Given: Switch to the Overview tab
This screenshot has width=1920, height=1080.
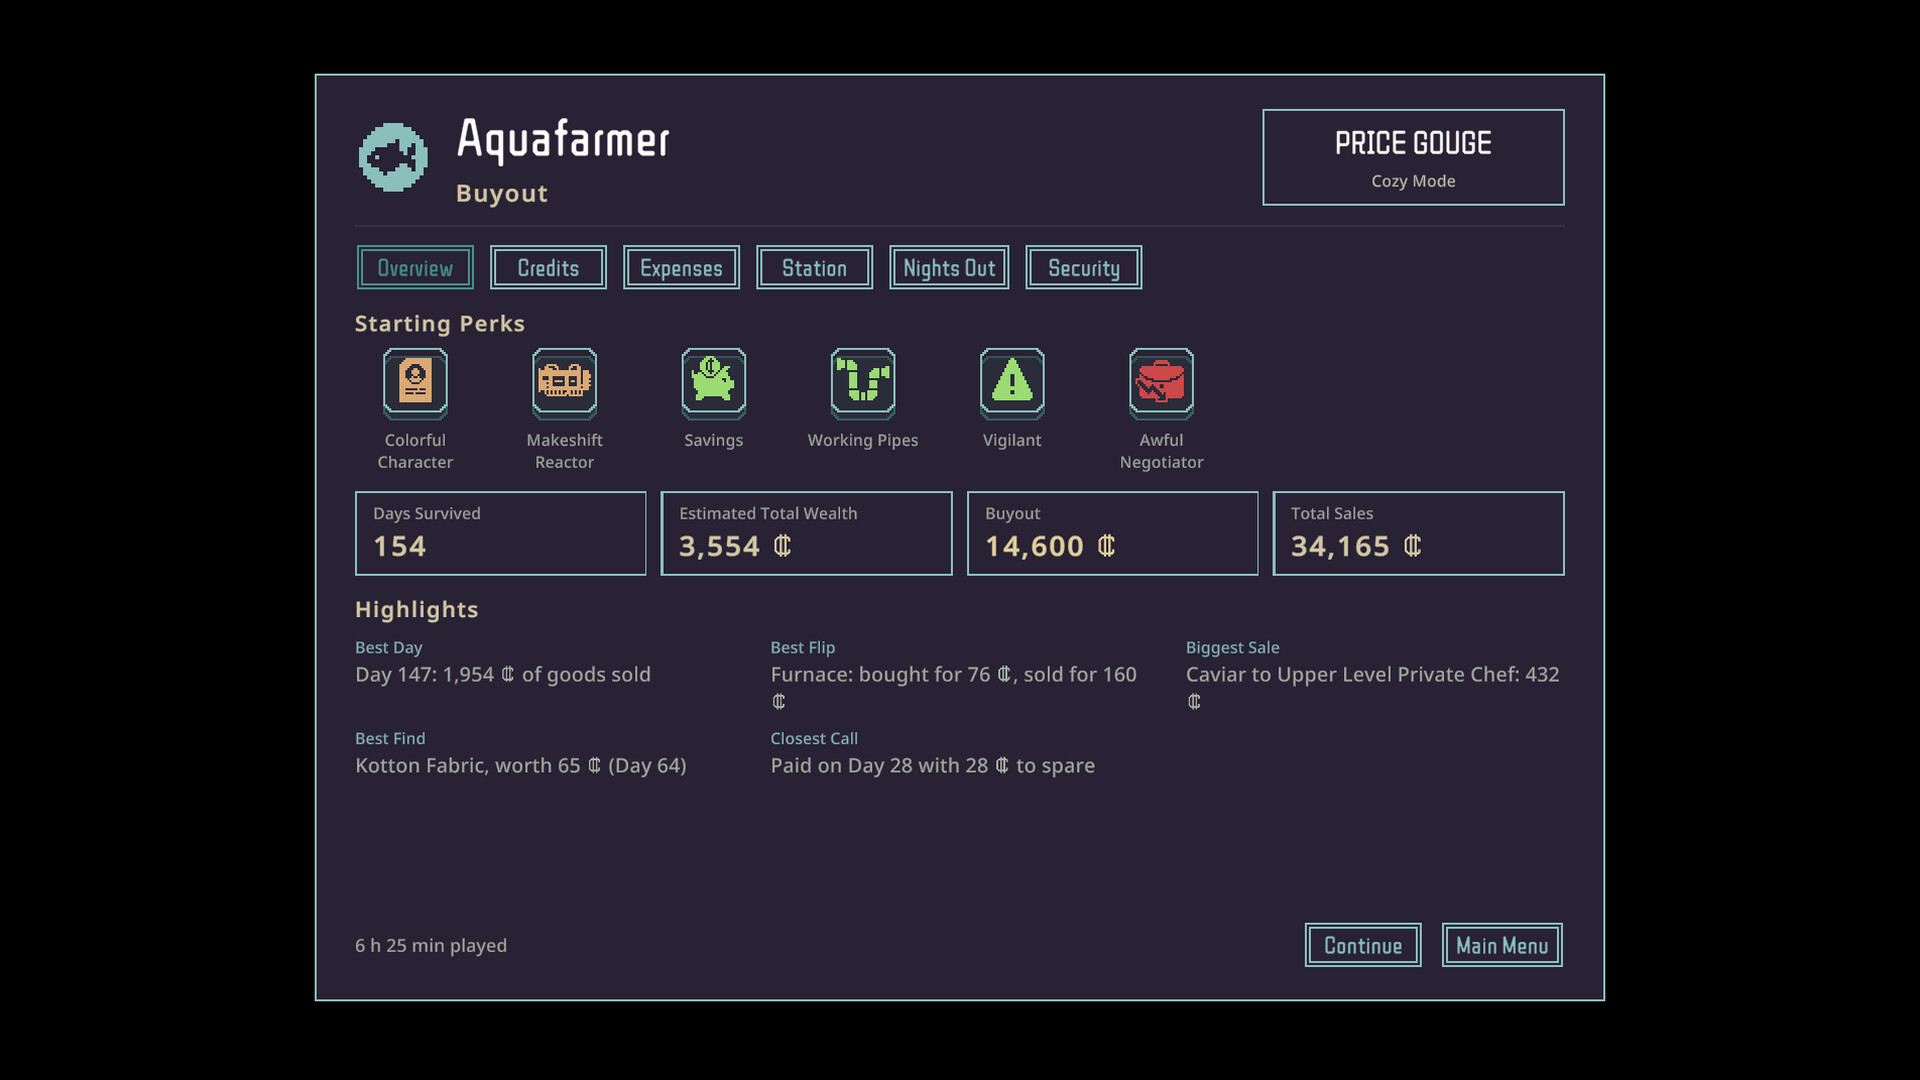Looking at the screenshot, I should [x=415, y=268].
